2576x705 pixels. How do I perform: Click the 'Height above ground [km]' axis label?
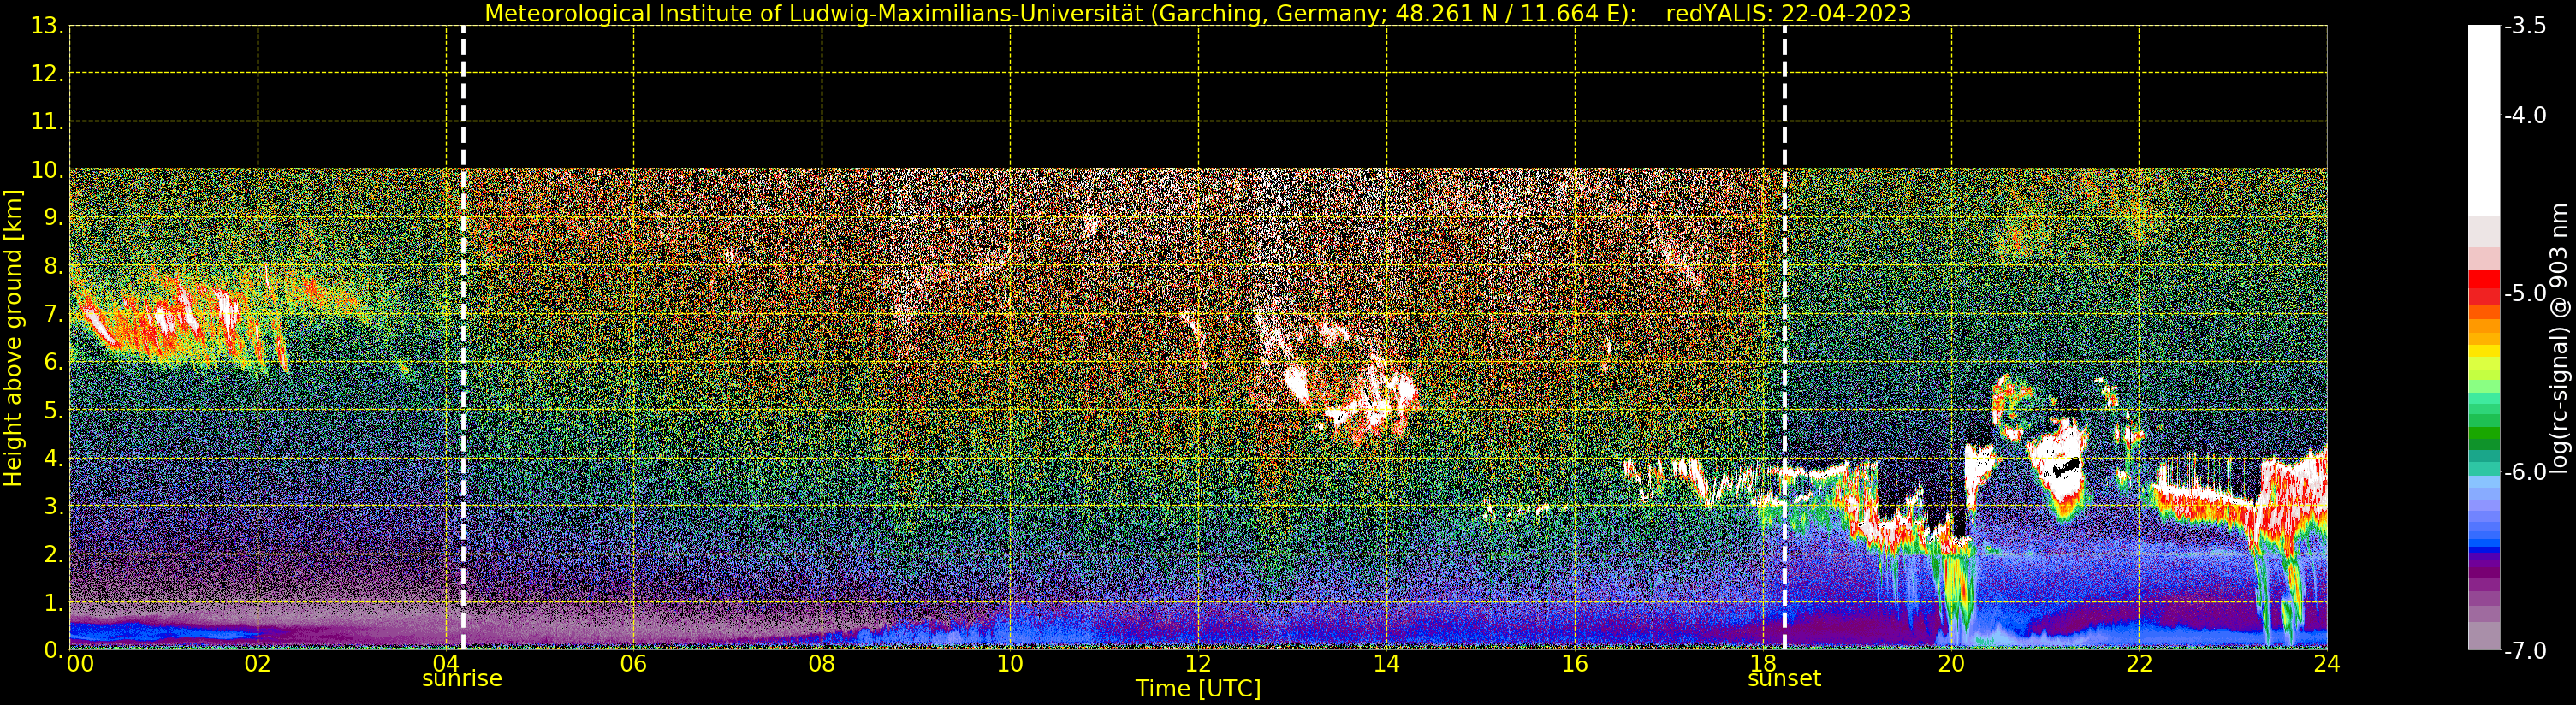[x=13, y=338]
